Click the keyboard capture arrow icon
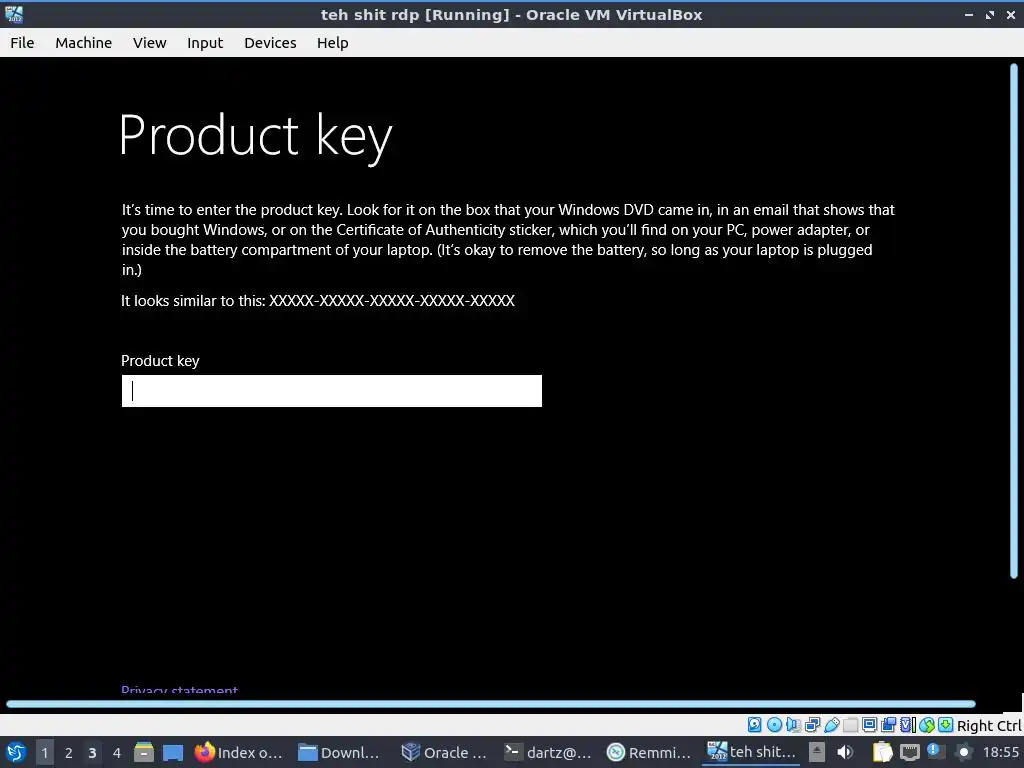Viewport: 1024px width, 768px height. point(946,724)
